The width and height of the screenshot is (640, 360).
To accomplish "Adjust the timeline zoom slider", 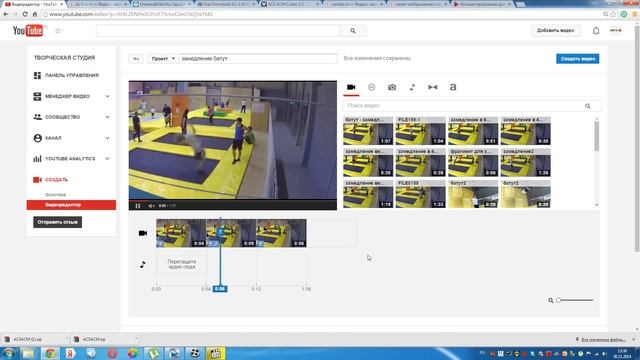I will [575, 300].
